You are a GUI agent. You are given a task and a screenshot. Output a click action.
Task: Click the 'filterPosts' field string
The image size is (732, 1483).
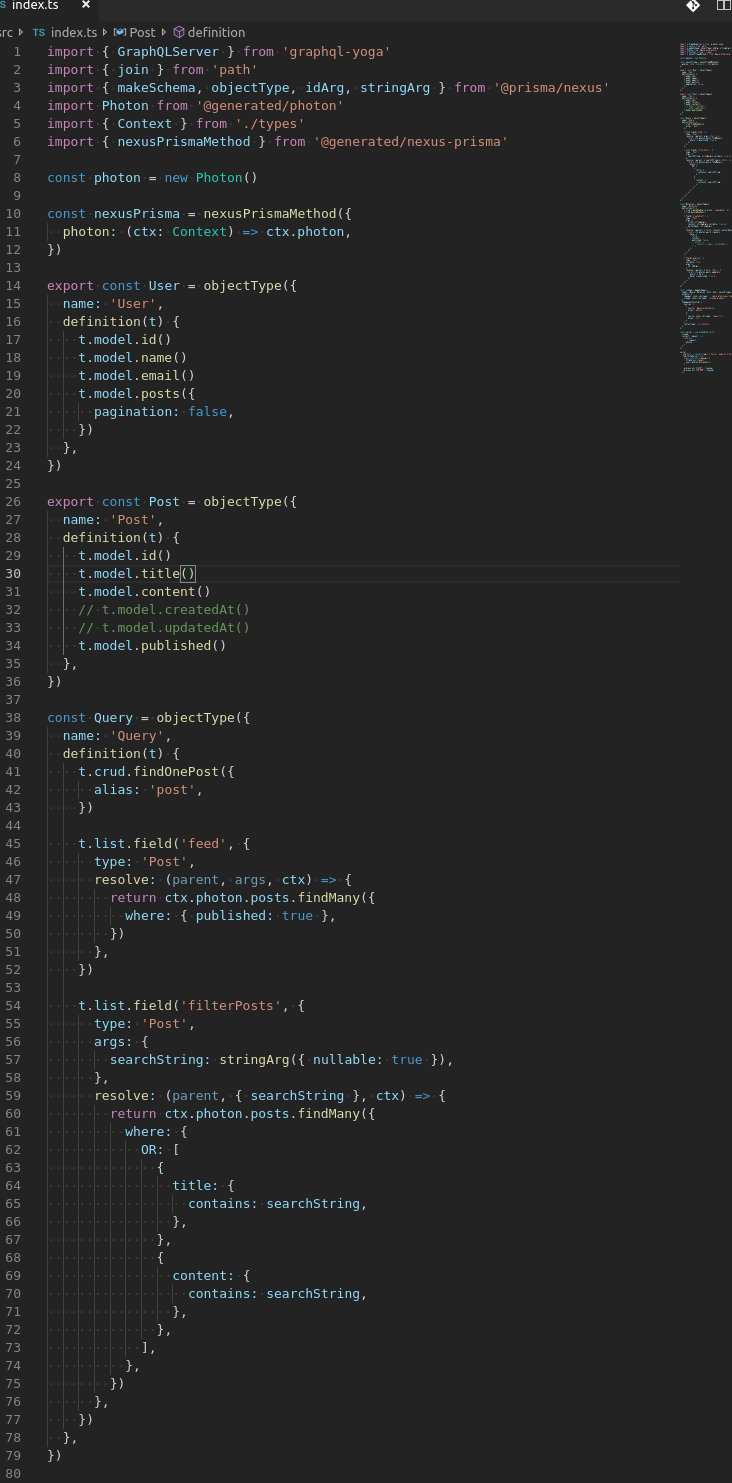[x=231, y=1006]
